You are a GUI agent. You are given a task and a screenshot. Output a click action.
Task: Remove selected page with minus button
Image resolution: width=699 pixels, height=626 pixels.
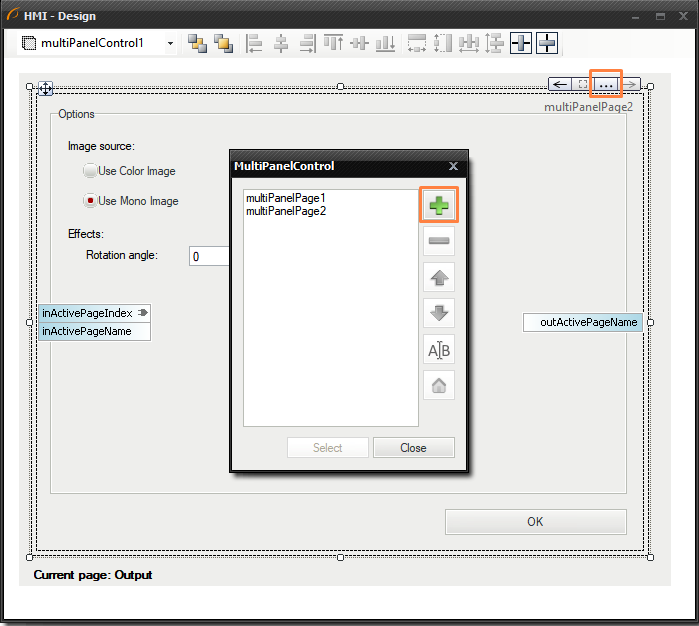click(439, 241)
